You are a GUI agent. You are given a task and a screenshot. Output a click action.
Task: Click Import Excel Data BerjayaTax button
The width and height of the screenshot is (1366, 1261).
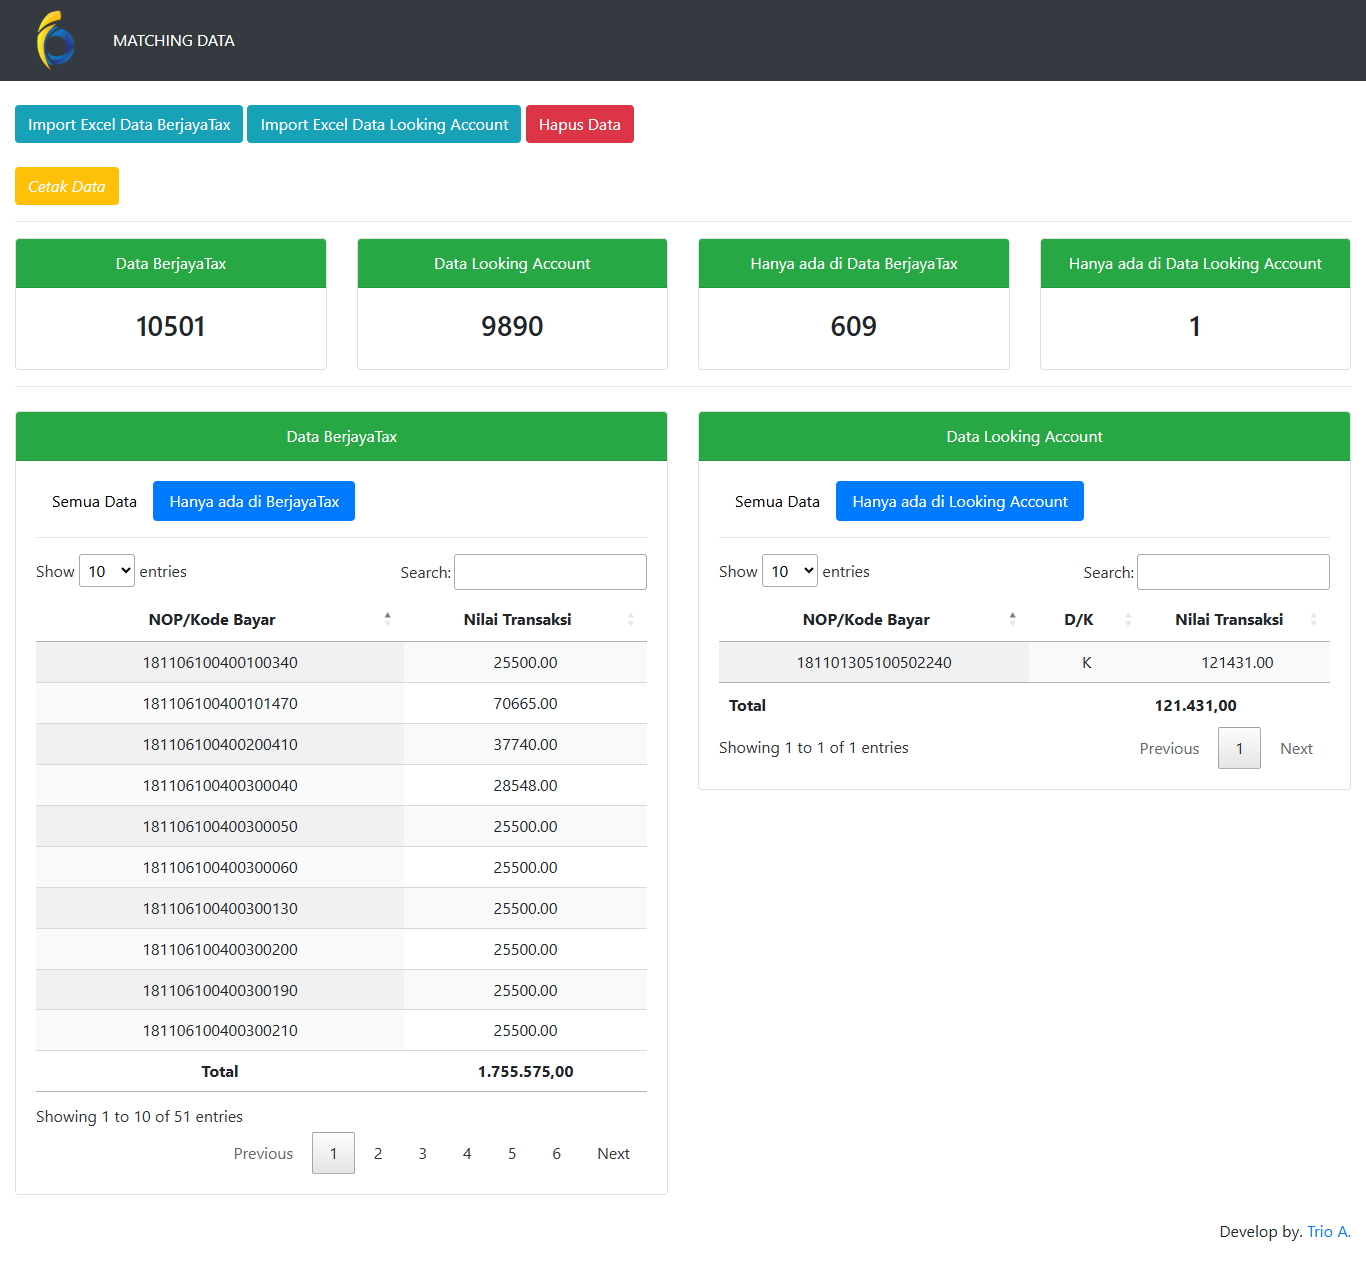129,125
